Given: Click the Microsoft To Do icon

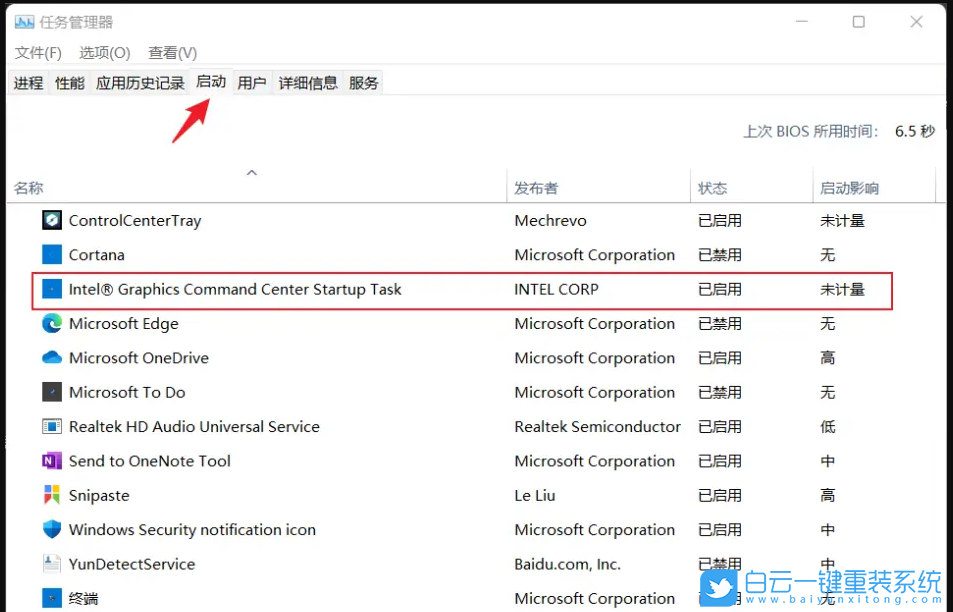Looking at the screenshot, I should 51,392.
